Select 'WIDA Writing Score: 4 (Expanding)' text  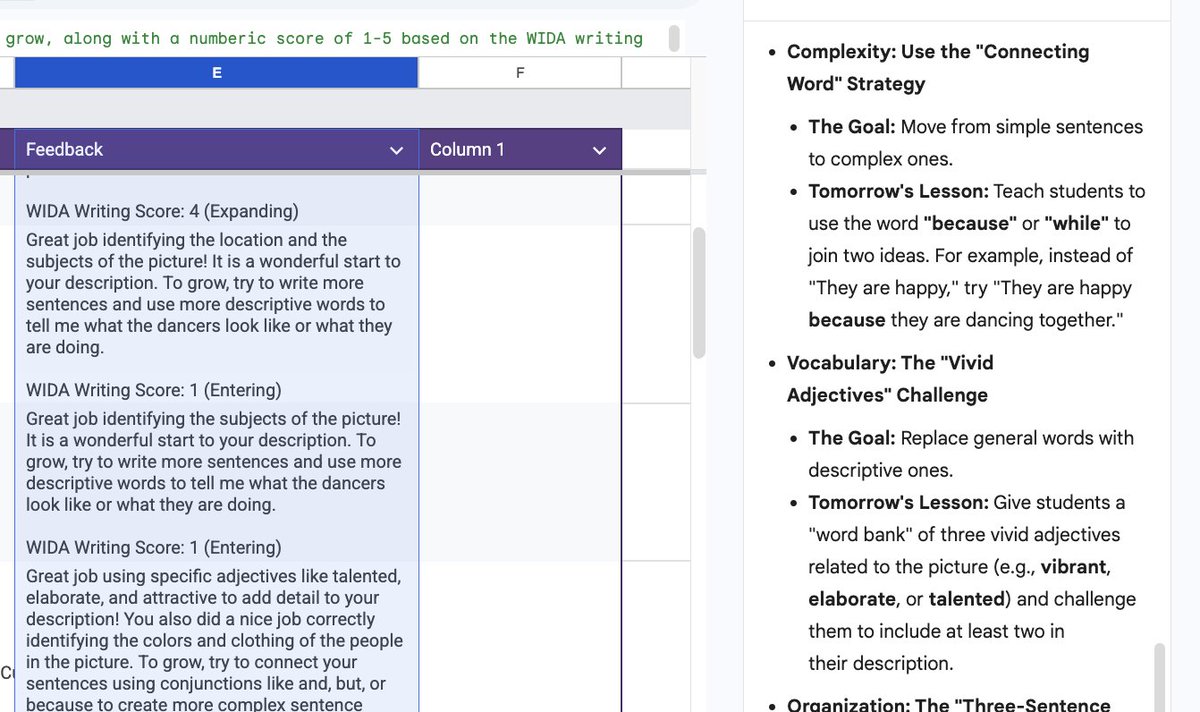tap(162, 211)
